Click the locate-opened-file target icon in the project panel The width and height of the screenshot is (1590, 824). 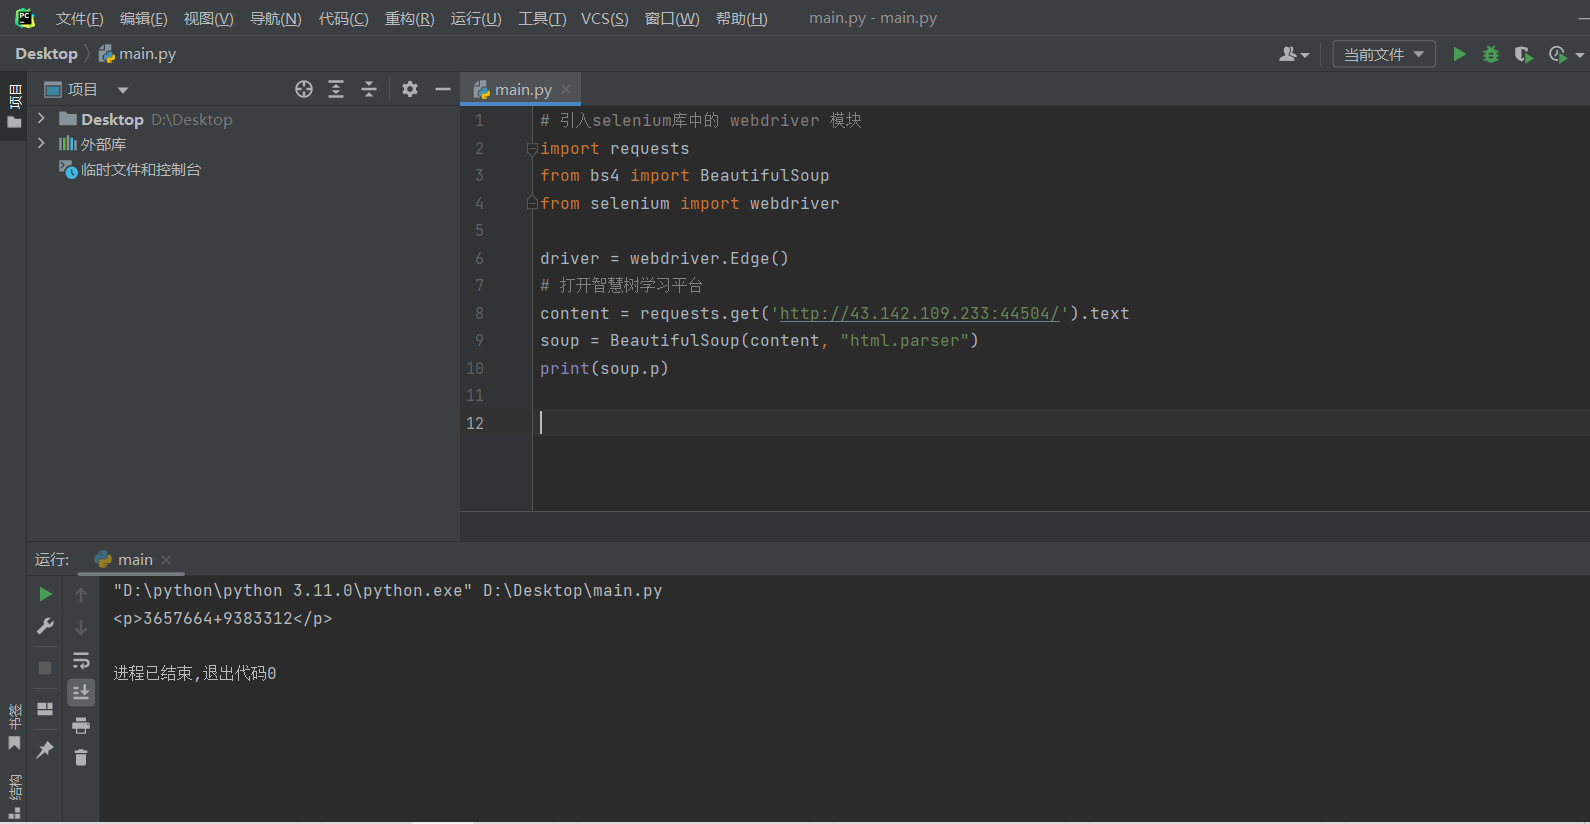(x=304, y=89)
